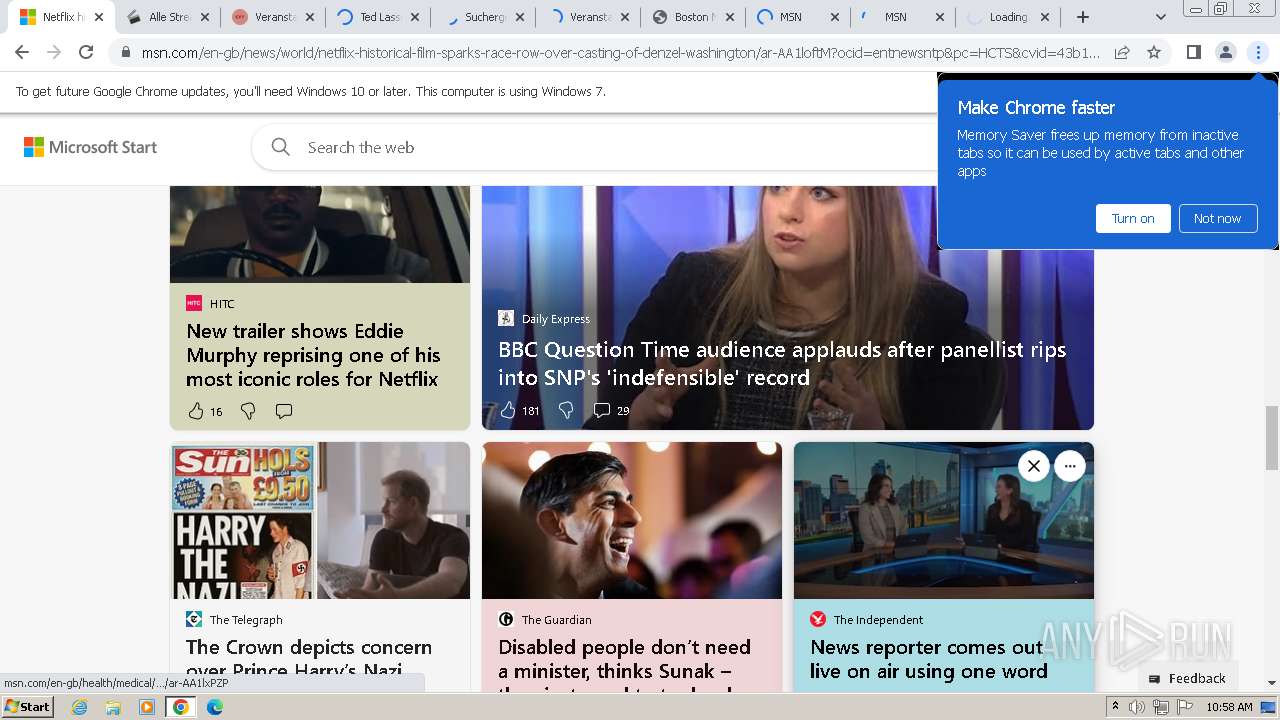Click the 10:58 AM clock

1229,707
